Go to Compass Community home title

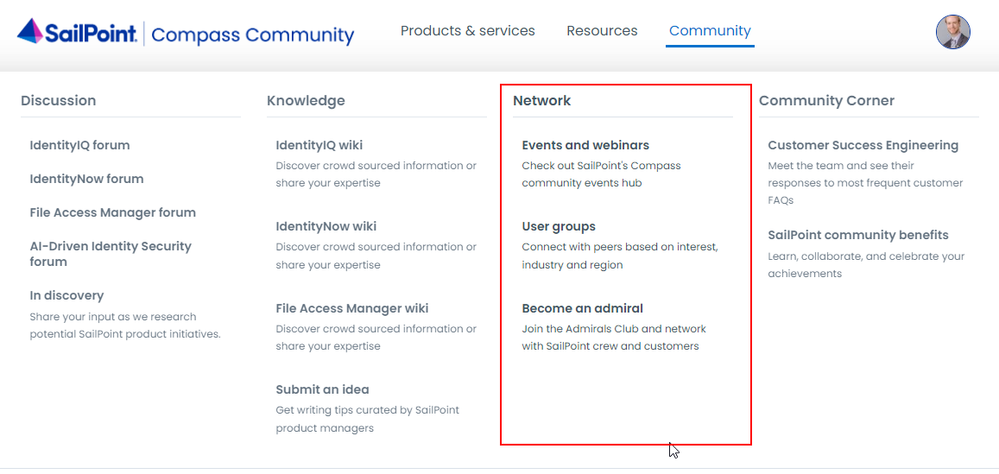coord(252,35)
